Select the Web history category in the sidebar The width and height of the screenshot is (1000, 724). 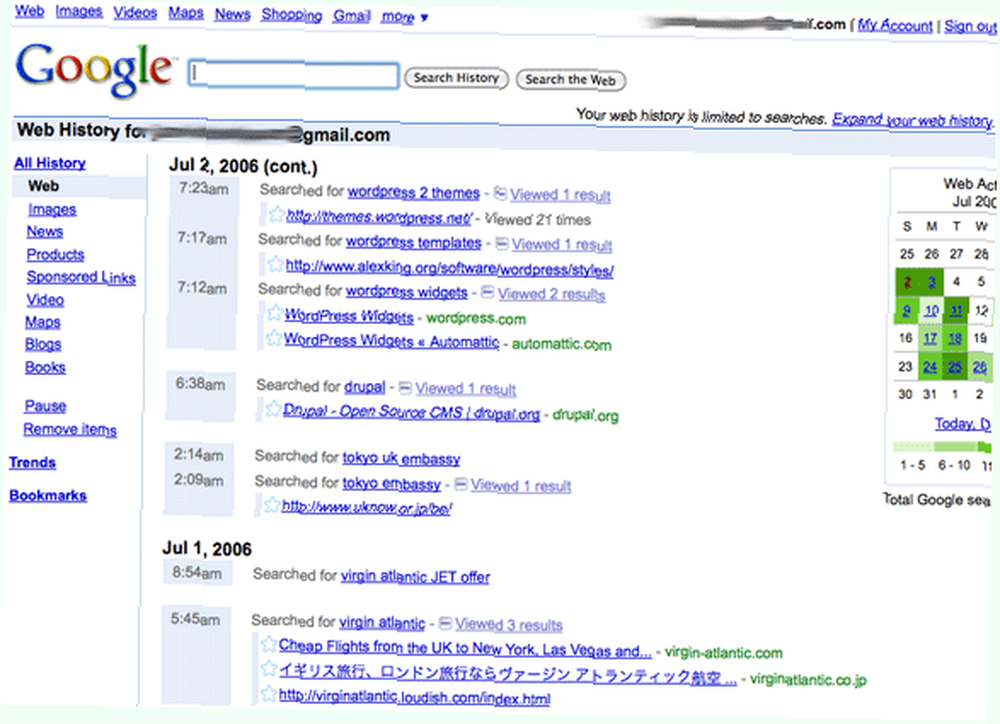43,186
